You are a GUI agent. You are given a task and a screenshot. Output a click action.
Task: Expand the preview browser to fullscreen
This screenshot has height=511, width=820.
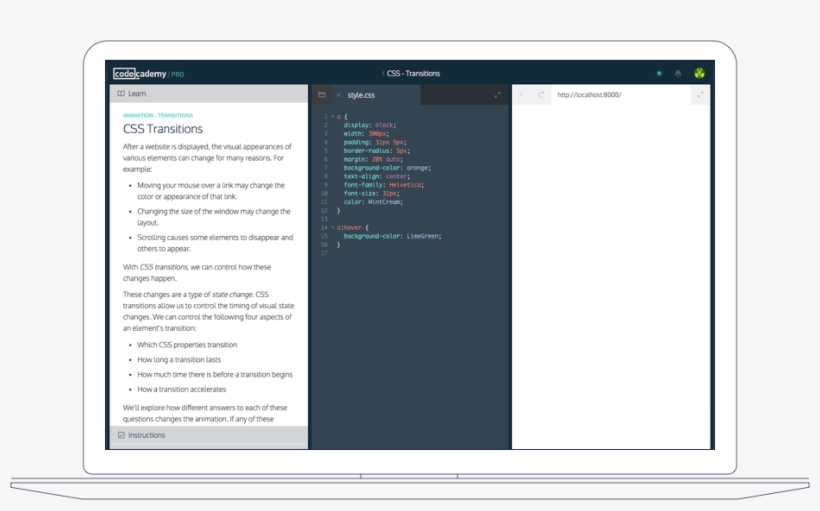pyautogui.click(x=700, y=95)
